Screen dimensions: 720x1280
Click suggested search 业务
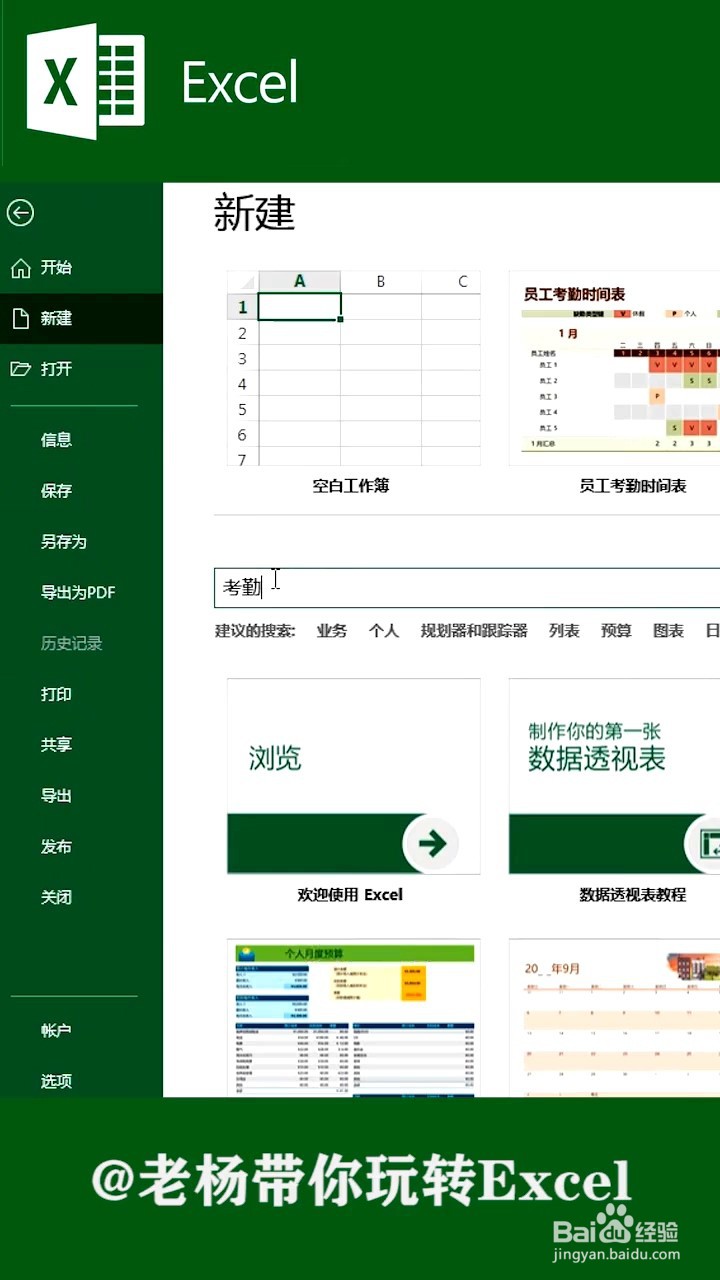(332, 631)
